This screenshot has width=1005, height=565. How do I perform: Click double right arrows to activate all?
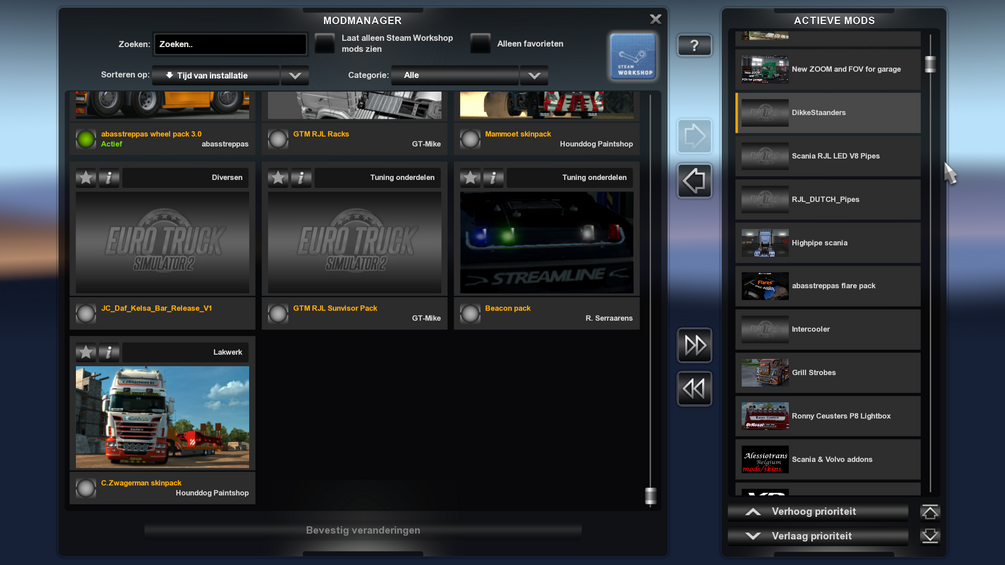(694, 345)
